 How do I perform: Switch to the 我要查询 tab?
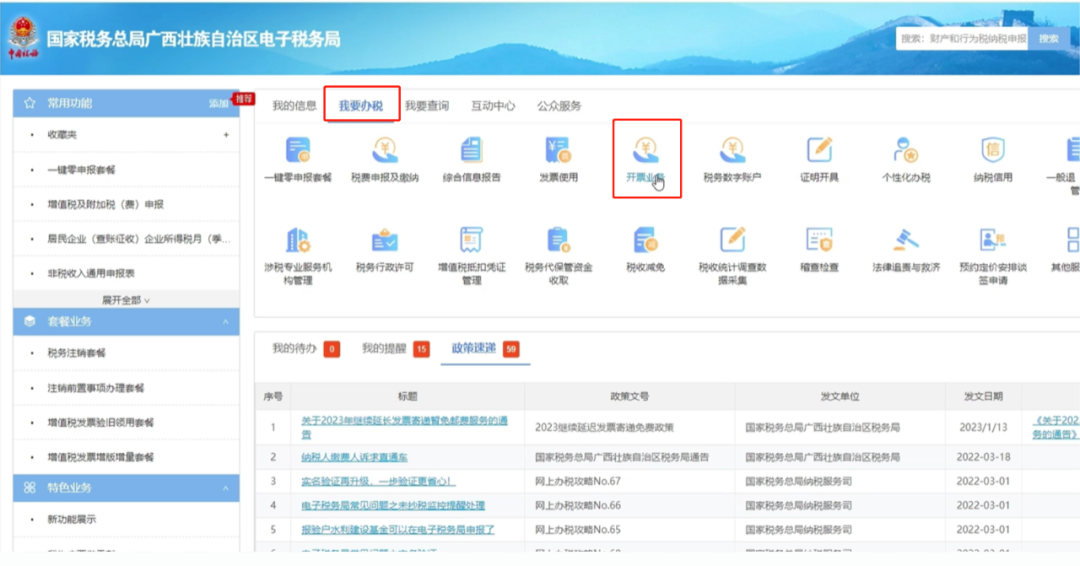click(427, 105)
